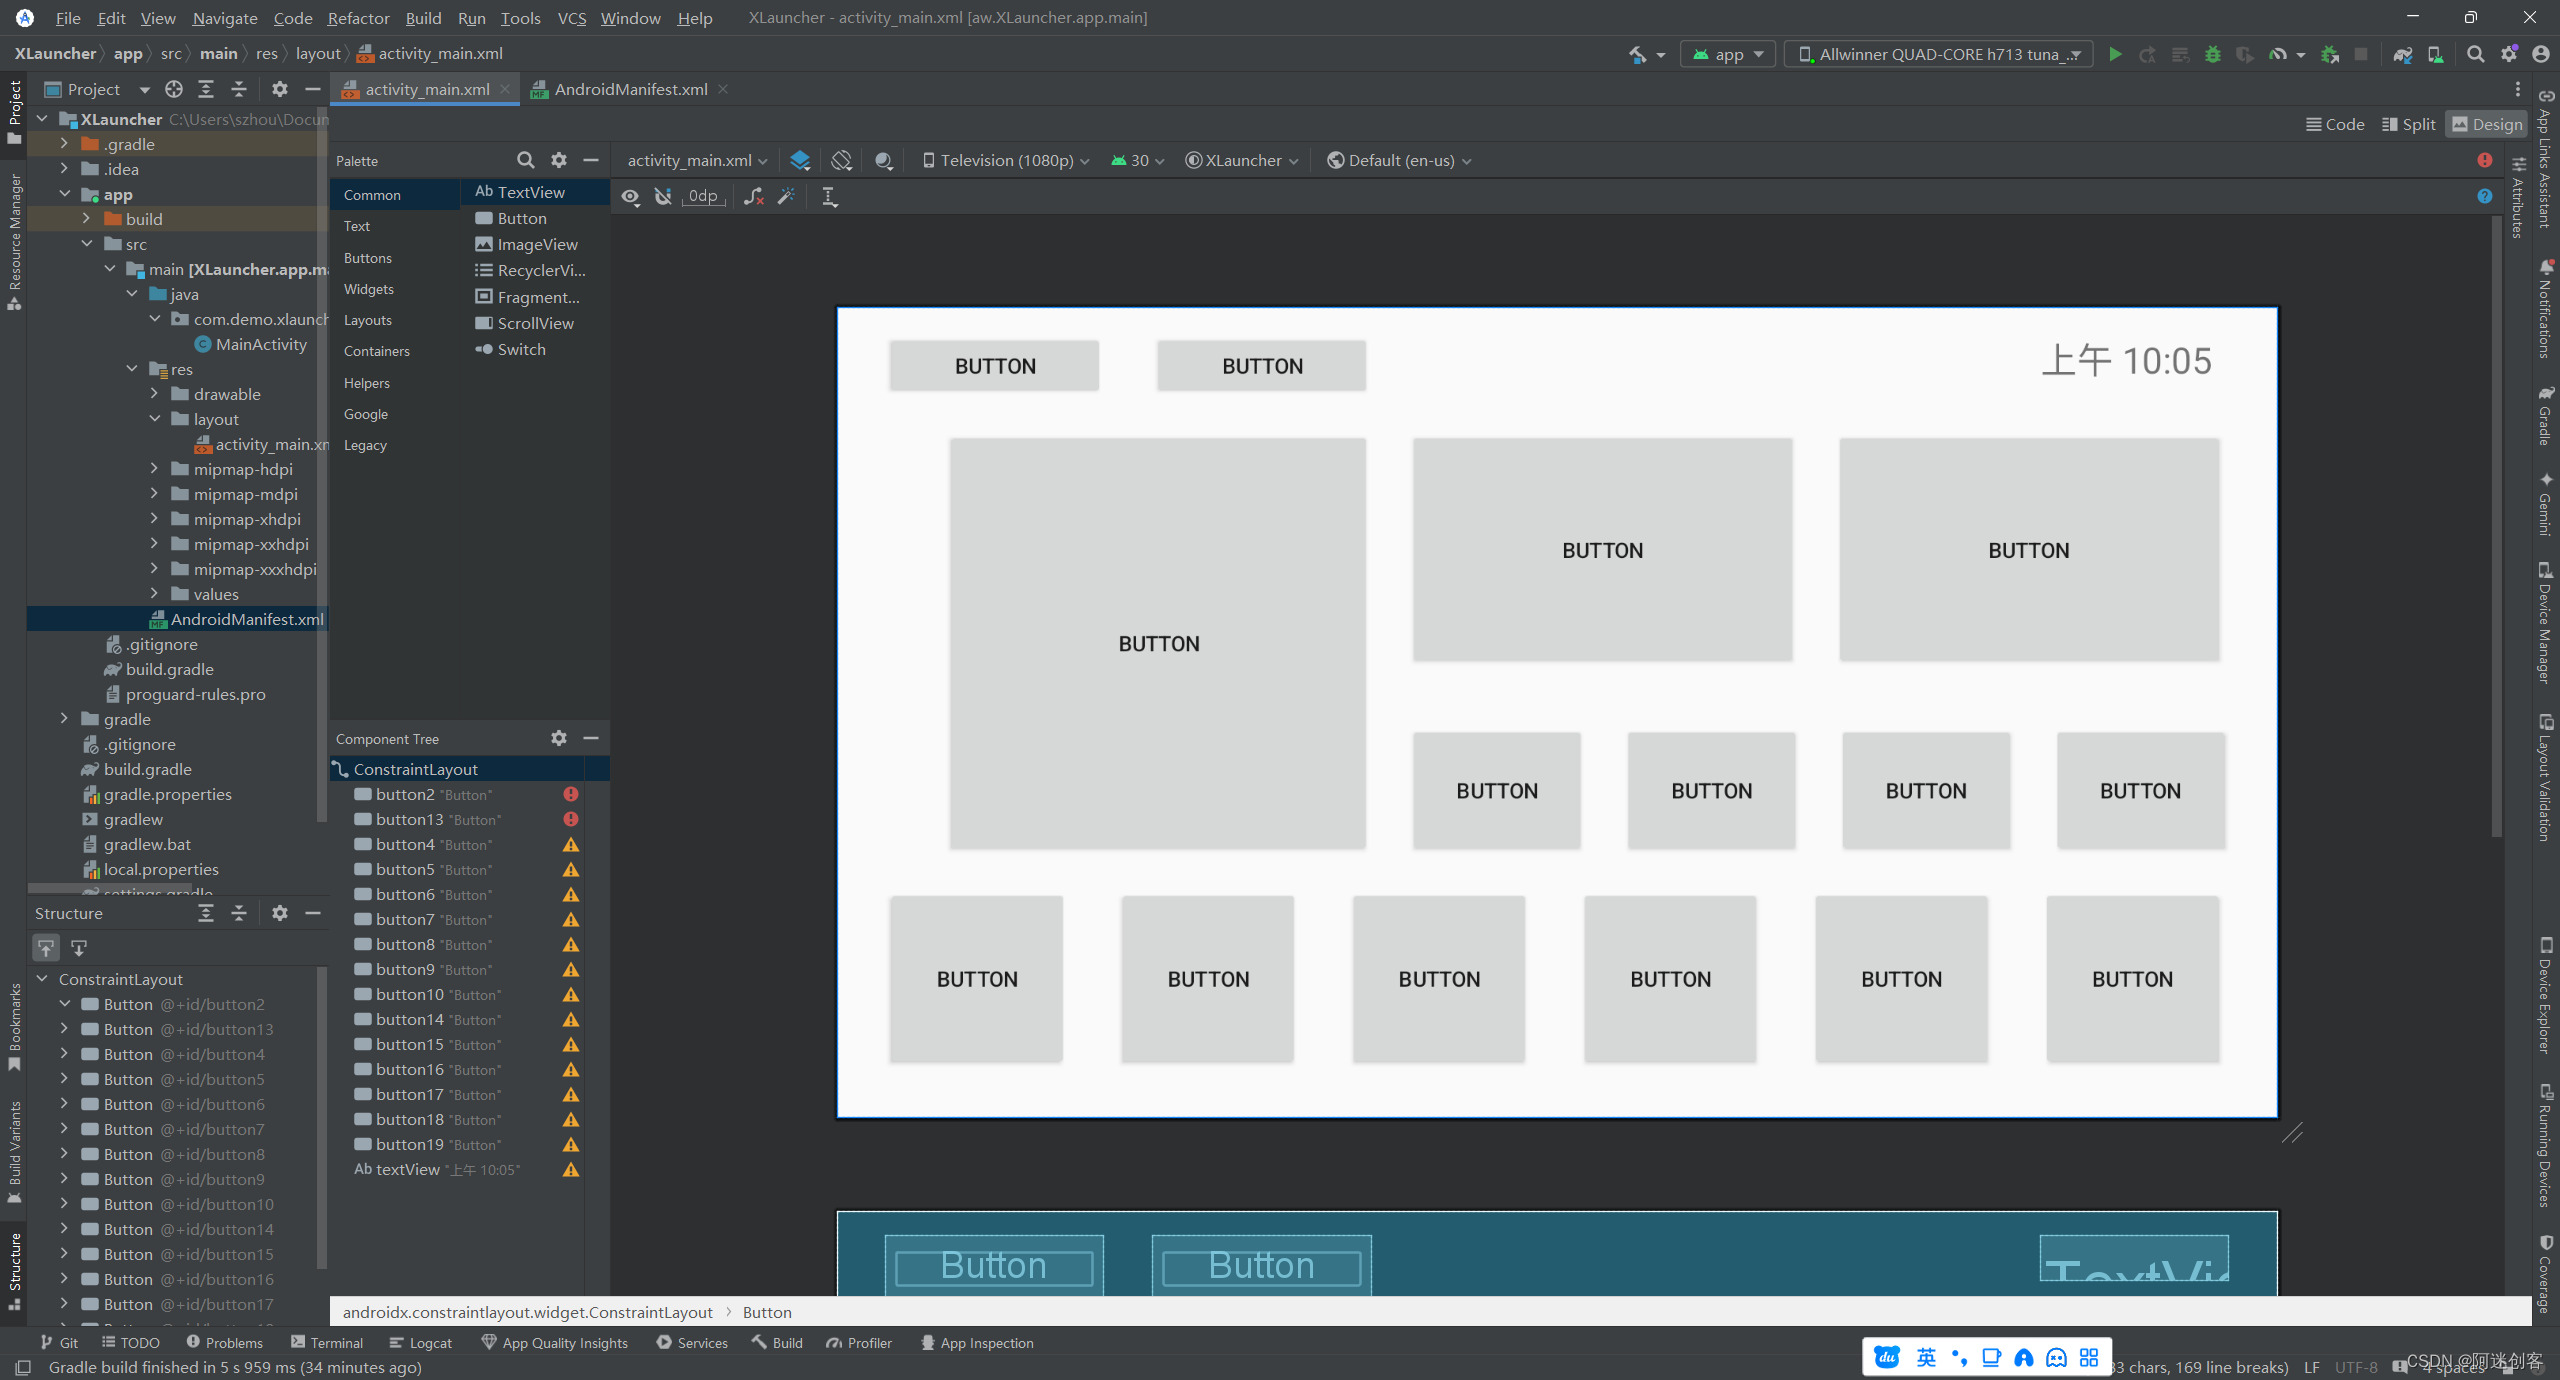Click the Text menu item in Palette
The height and width of the screenshot is (1380, 2560).
[357, 226]
